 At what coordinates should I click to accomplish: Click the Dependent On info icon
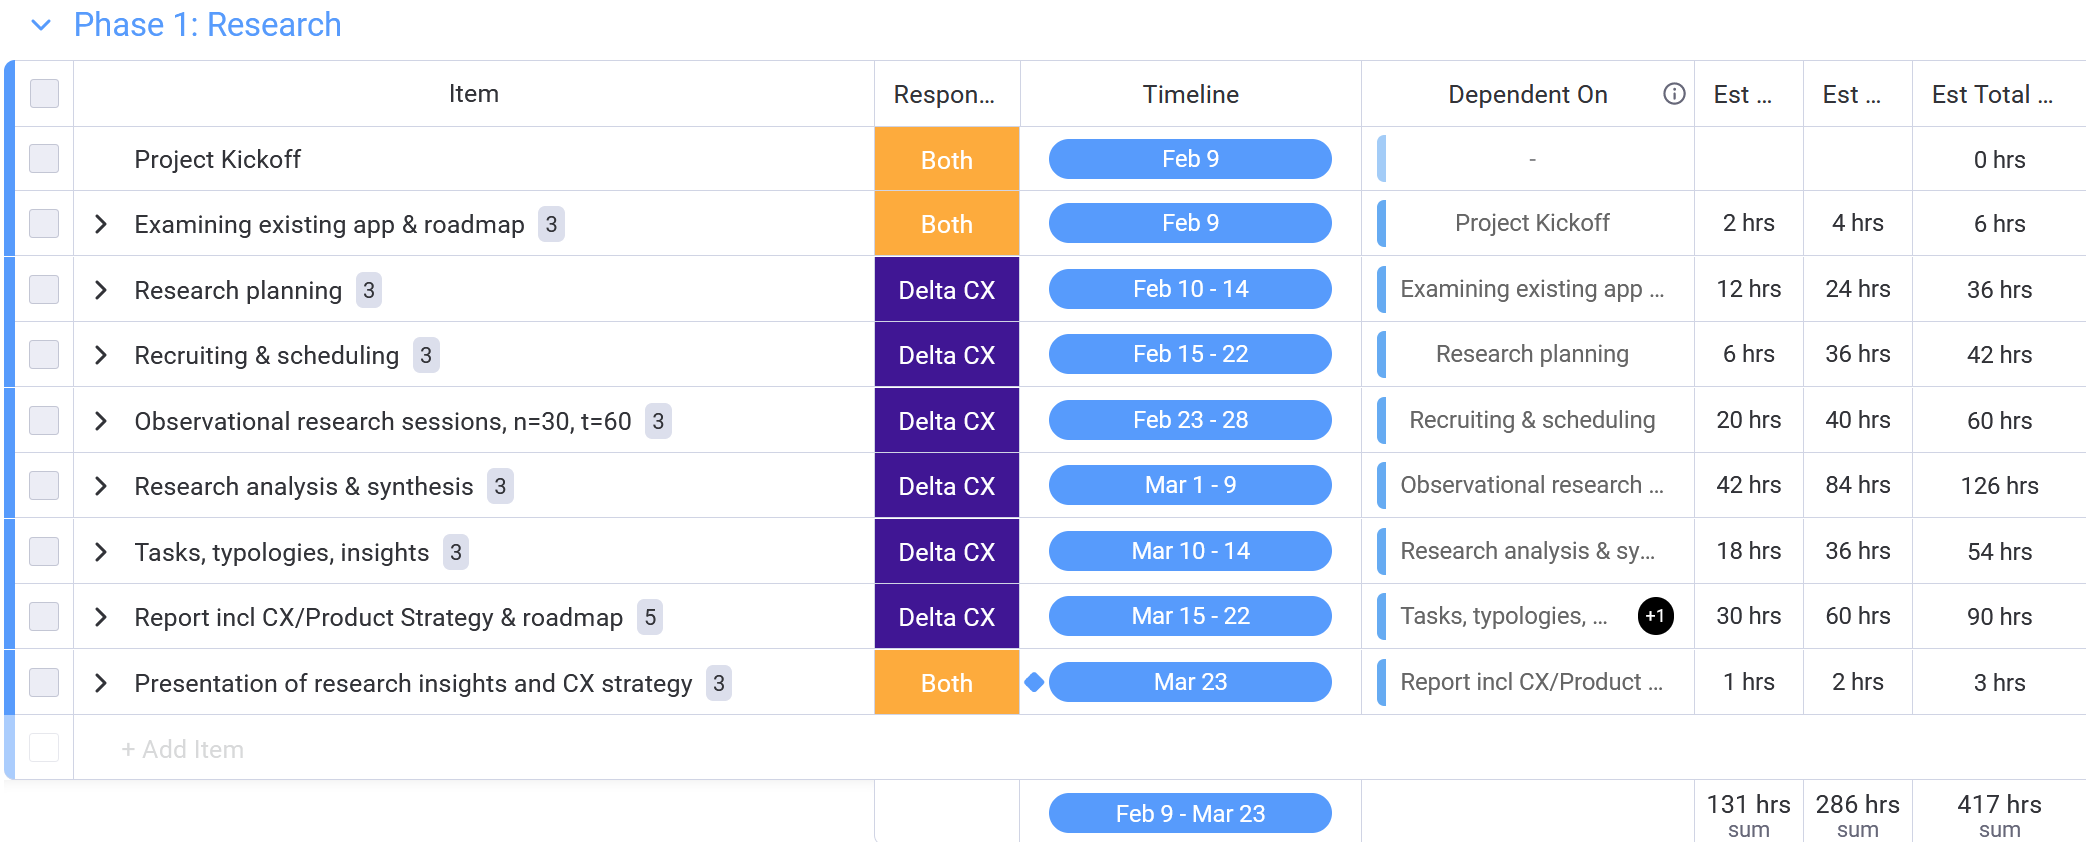[1673, 94]
